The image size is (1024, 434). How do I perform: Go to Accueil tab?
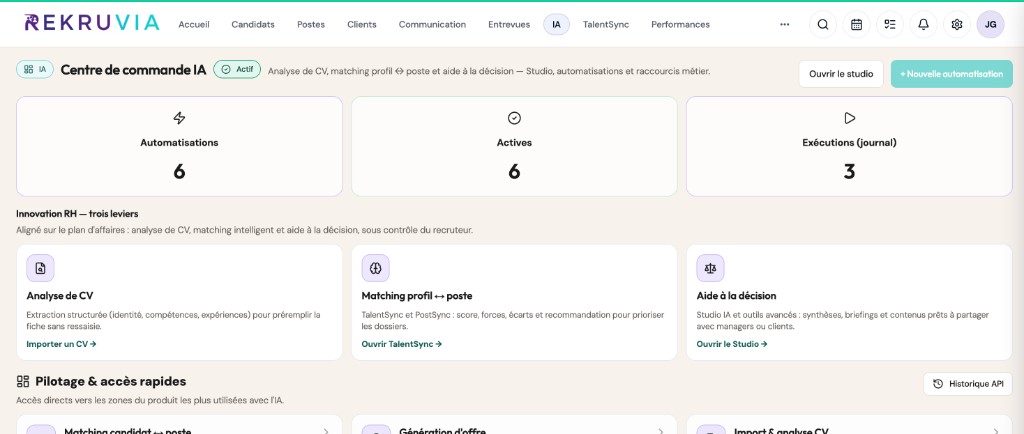(194, 25)
